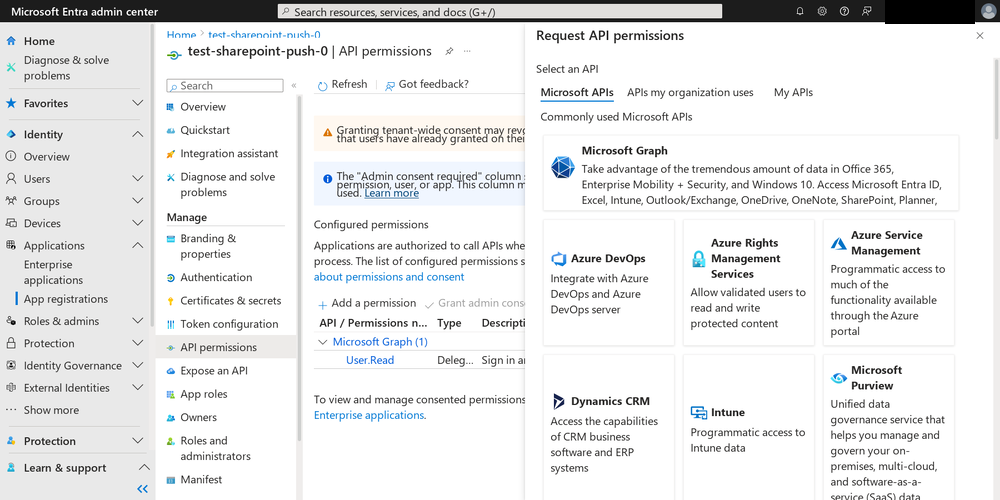The image size is (1000, 500).
Task: Open Enterprise applications in sidebar
Action: [54, 272]
